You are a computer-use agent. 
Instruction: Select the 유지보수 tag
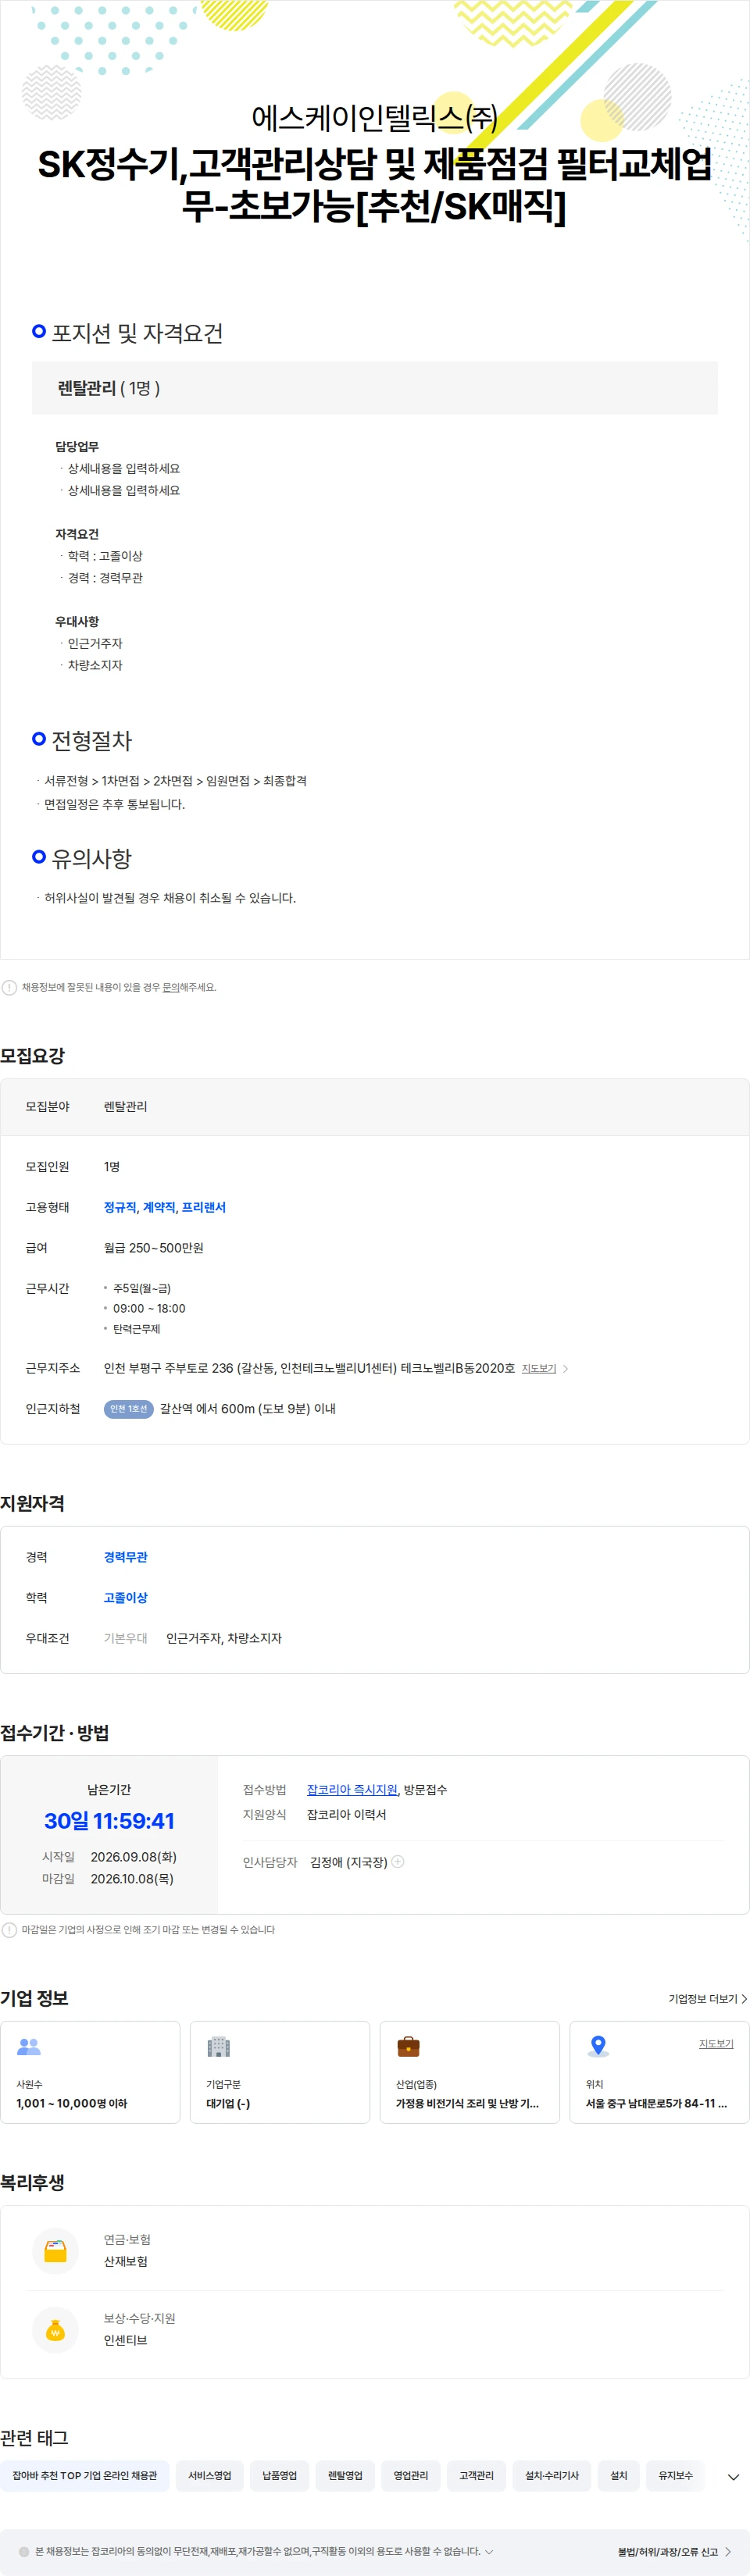[676, 2475]
